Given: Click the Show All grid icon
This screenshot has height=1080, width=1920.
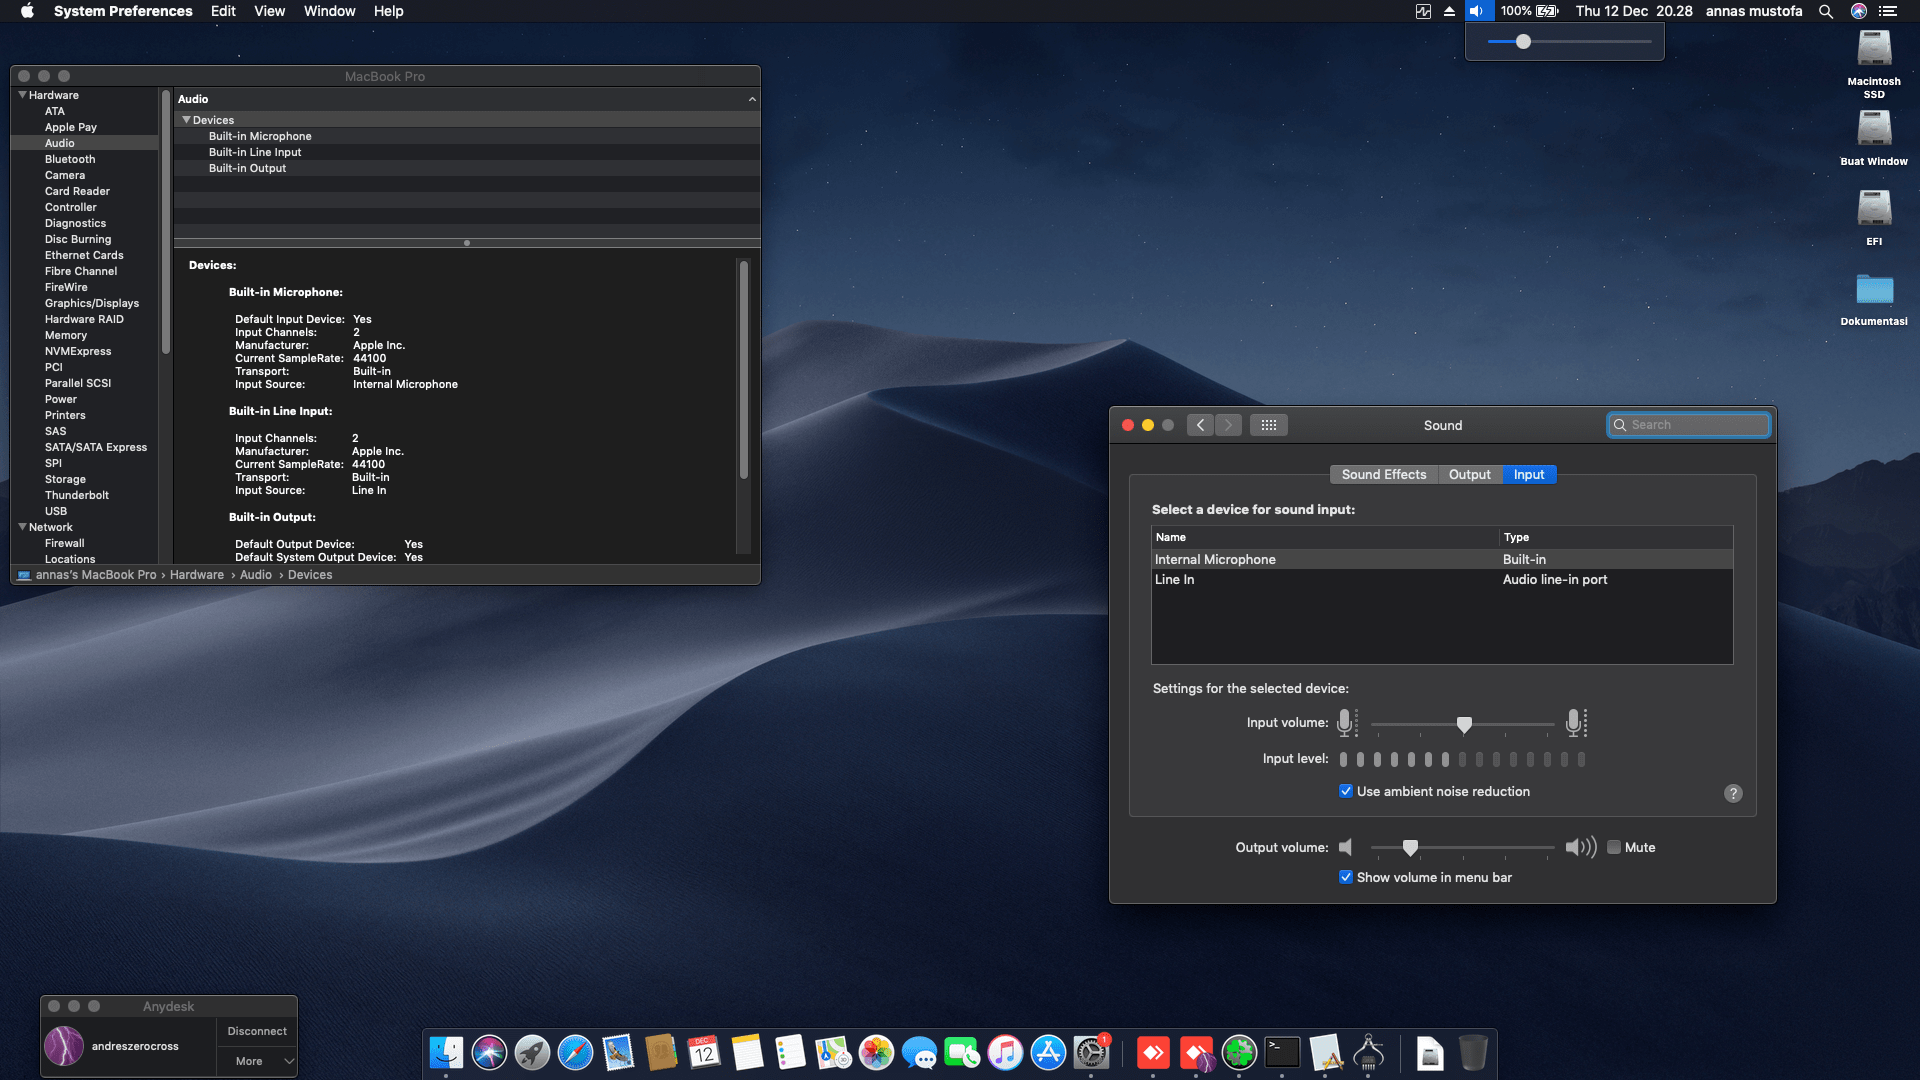Looking at the screenshot, I should 1268,425.
